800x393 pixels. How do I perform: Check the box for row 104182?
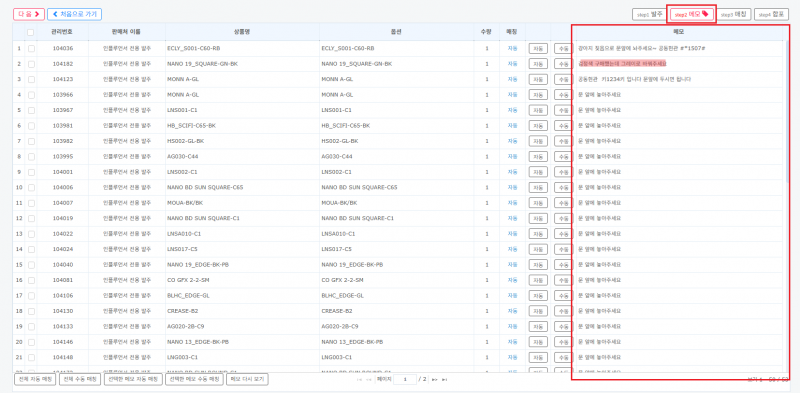click(x=31, y=64)
